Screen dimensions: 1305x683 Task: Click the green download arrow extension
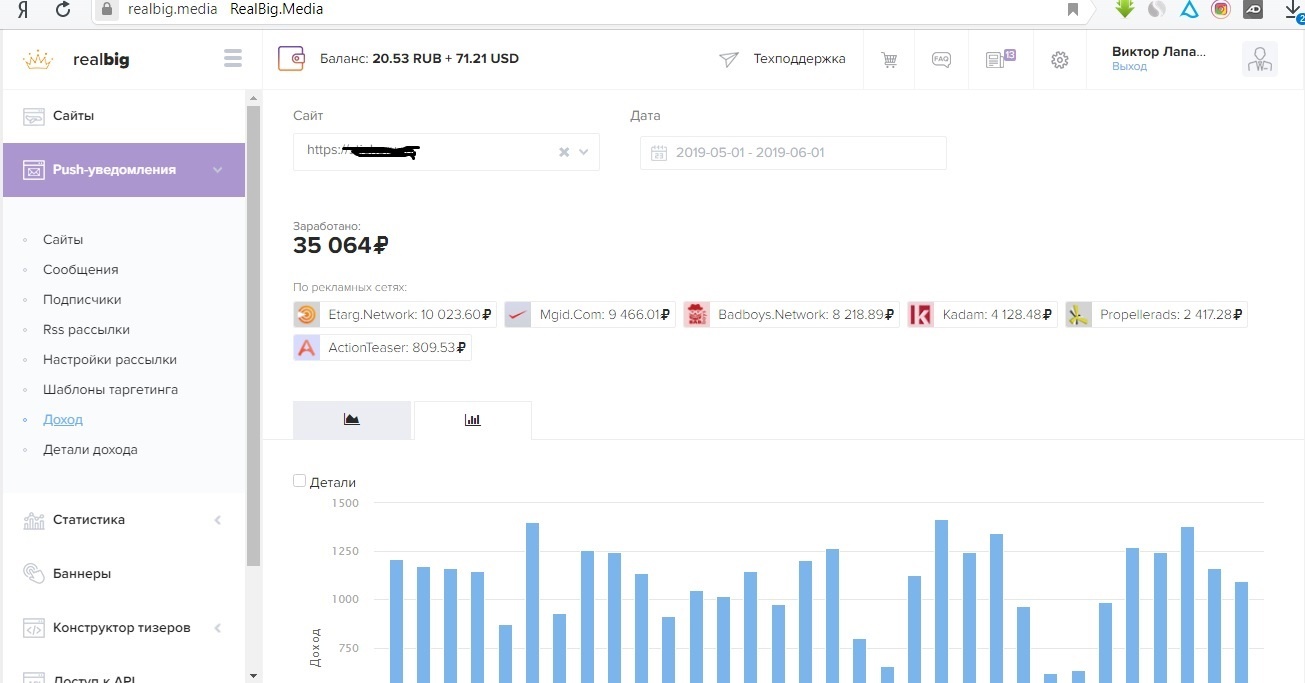coord(1125,9)
